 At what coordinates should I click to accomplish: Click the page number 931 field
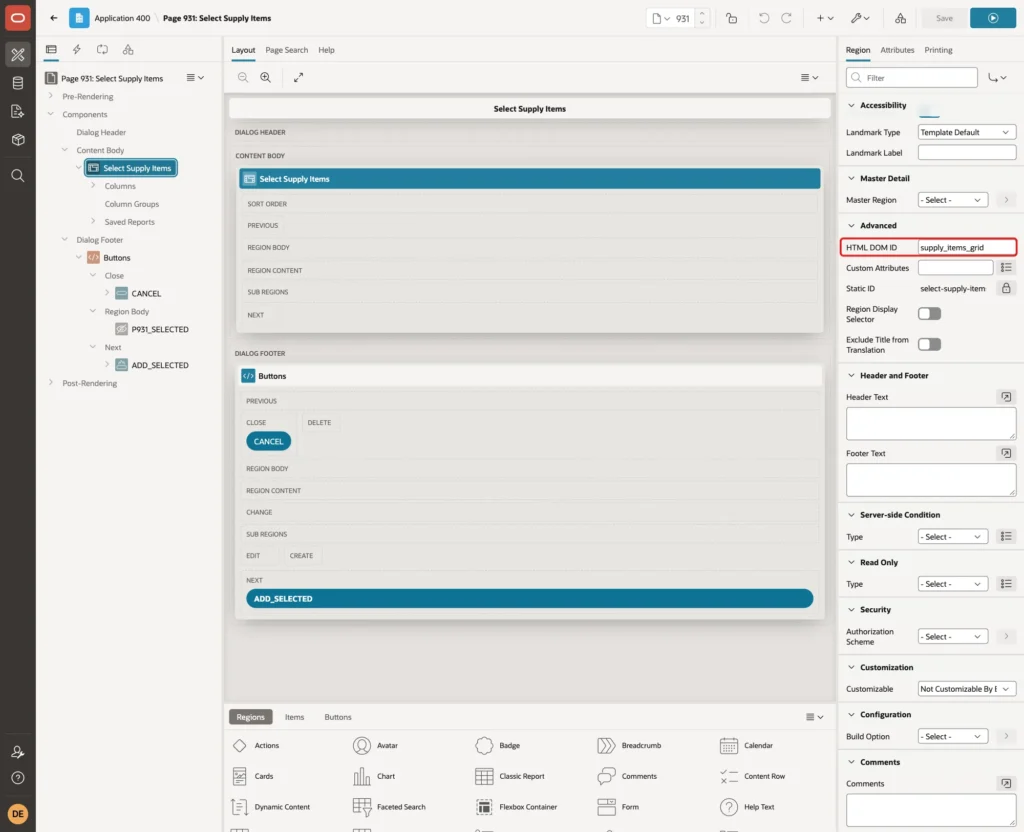point(683,18)
